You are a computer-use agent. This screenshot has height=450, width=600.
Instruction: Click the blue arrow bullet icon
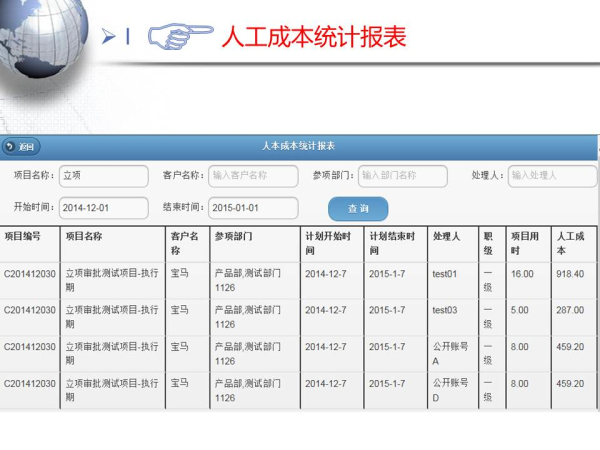(x=109, y=36)
